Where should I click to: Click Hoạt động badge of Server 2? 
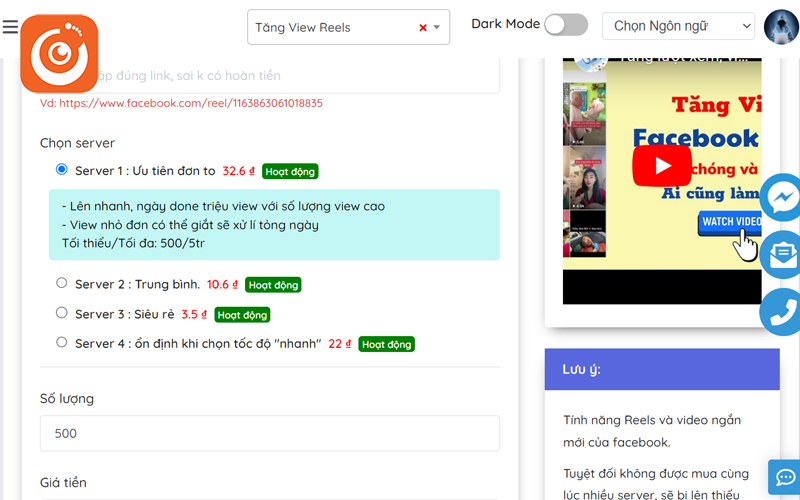[273, 285]
